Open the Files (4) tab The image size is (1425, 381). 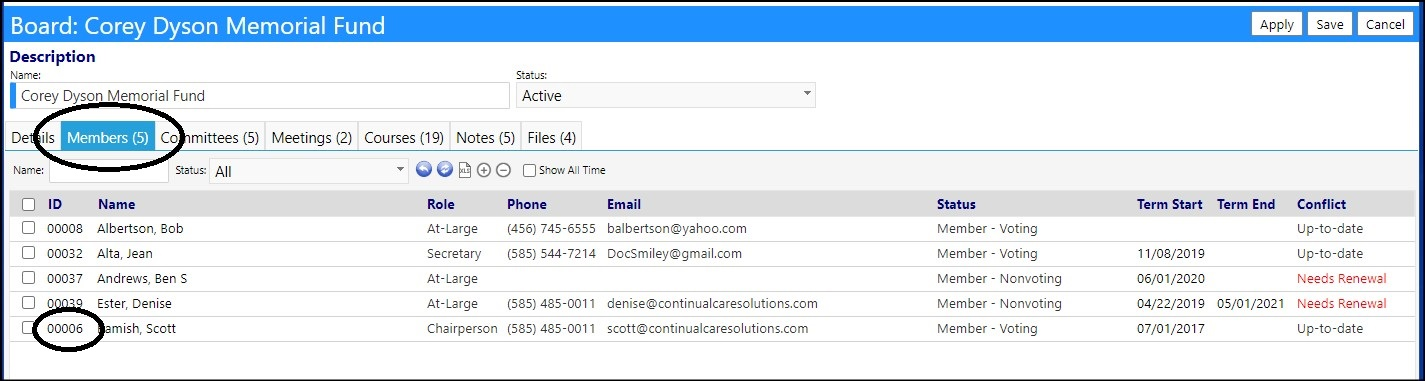click(552, 137)
